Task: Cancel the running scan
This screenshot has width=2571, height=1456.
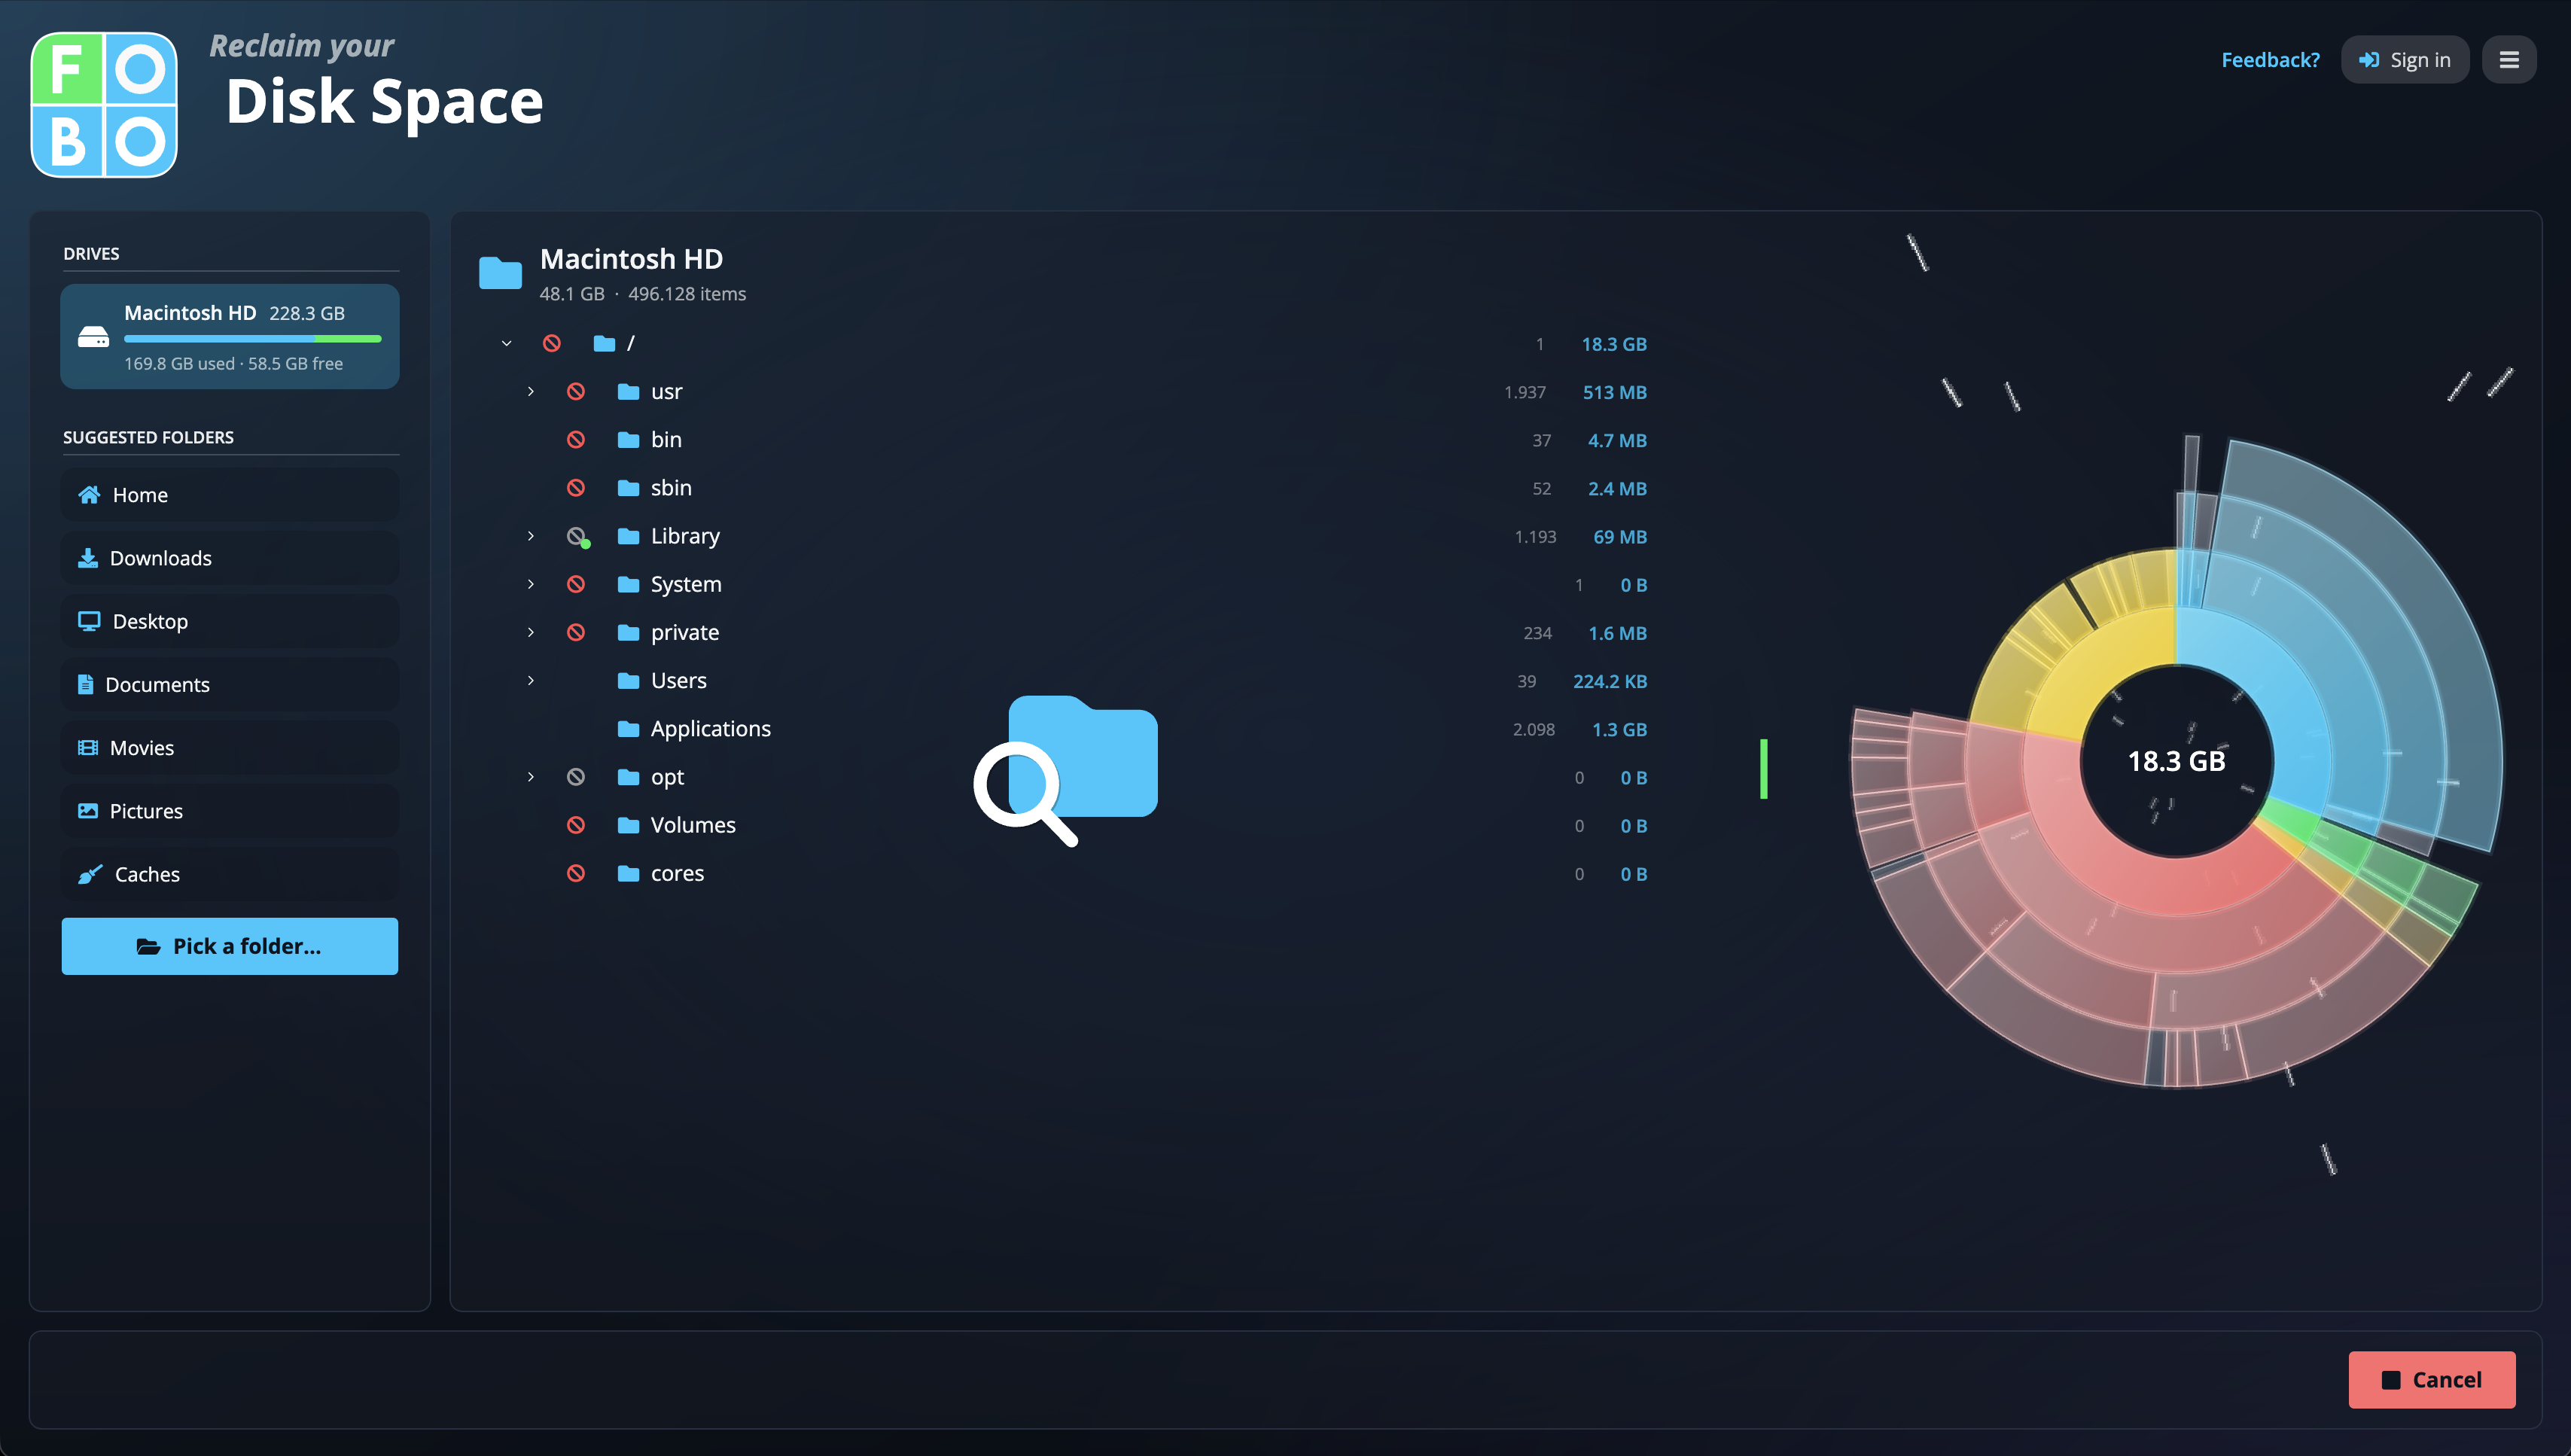Action: (2431, 1380)
